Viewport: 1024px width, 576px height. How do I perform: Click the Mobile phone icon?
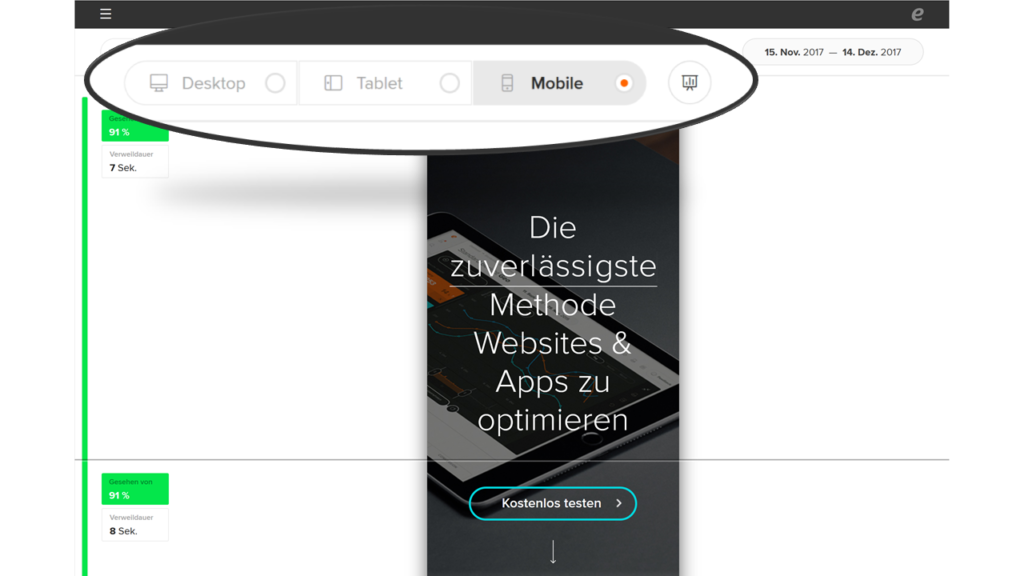coord(507,83)
